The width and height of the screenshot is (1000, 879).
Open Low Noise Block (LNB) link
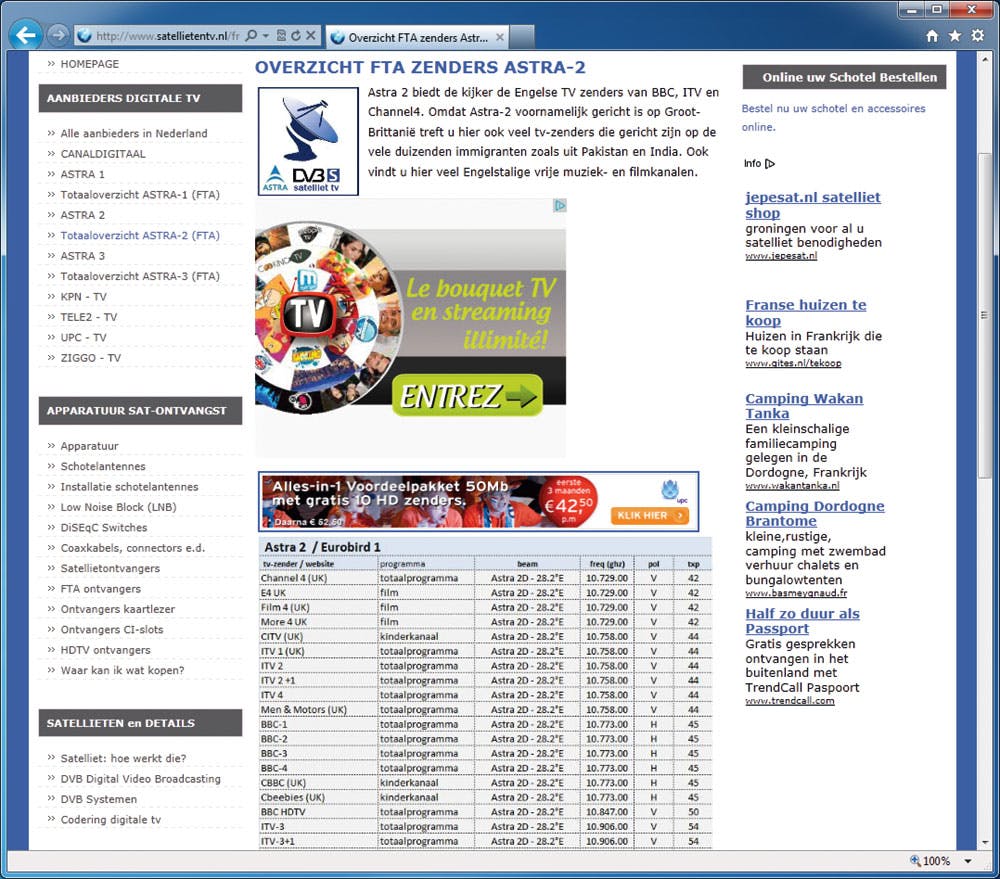[x=118, y=507]
